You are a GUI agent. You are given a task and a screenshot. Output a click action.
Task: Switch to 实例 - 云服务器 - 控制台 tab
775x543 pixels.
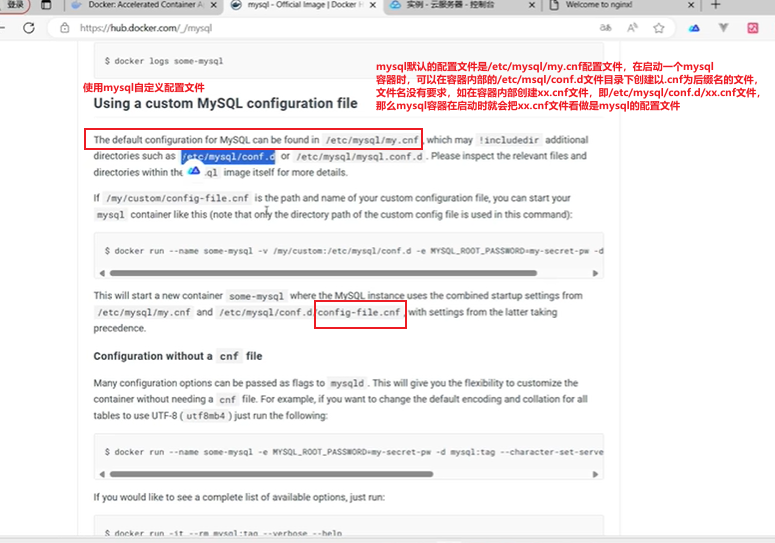[463, 5]
